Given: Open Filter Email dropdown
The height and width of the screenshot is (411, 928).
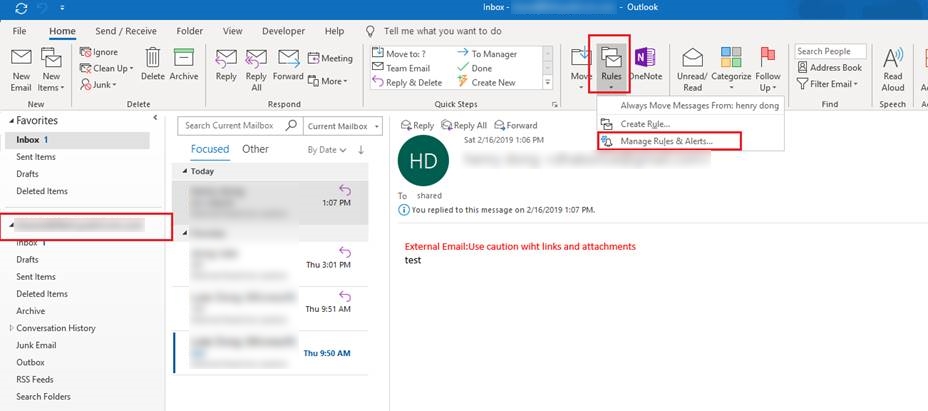Looking at the screenshot, I should pos(827,84).
